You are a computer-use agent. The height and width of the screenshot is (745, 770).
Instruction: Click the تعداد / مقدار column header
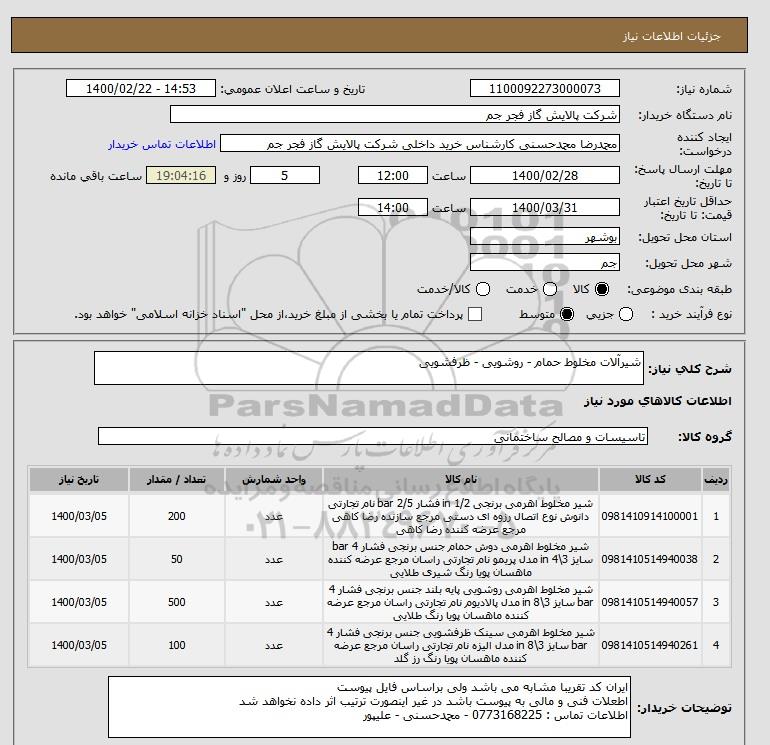coord(177,480)
